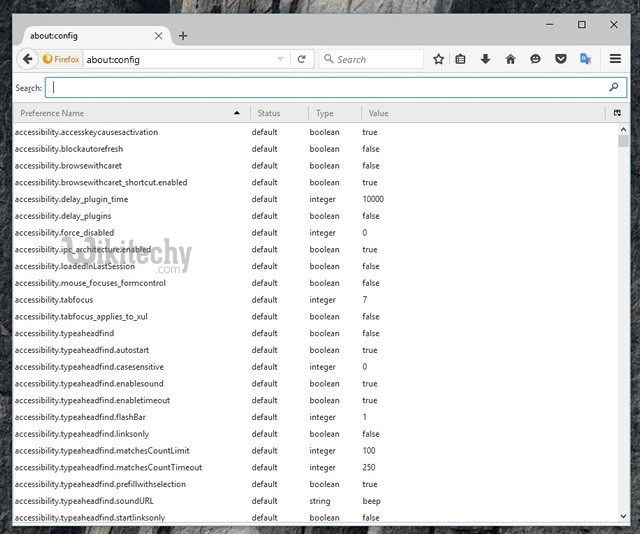This screenshot has height=534, width=640.
Task: Click the back navigation arrow button
Action: point(27,59)
